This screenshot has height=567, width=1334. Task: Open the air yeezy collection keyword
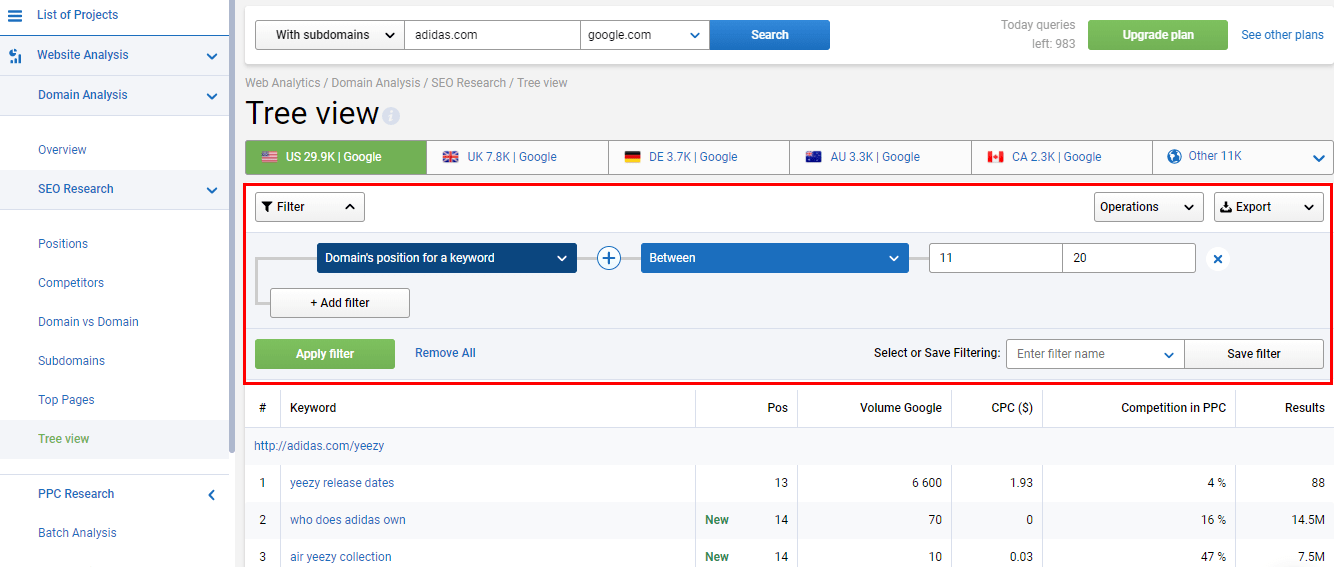[341, 557]
